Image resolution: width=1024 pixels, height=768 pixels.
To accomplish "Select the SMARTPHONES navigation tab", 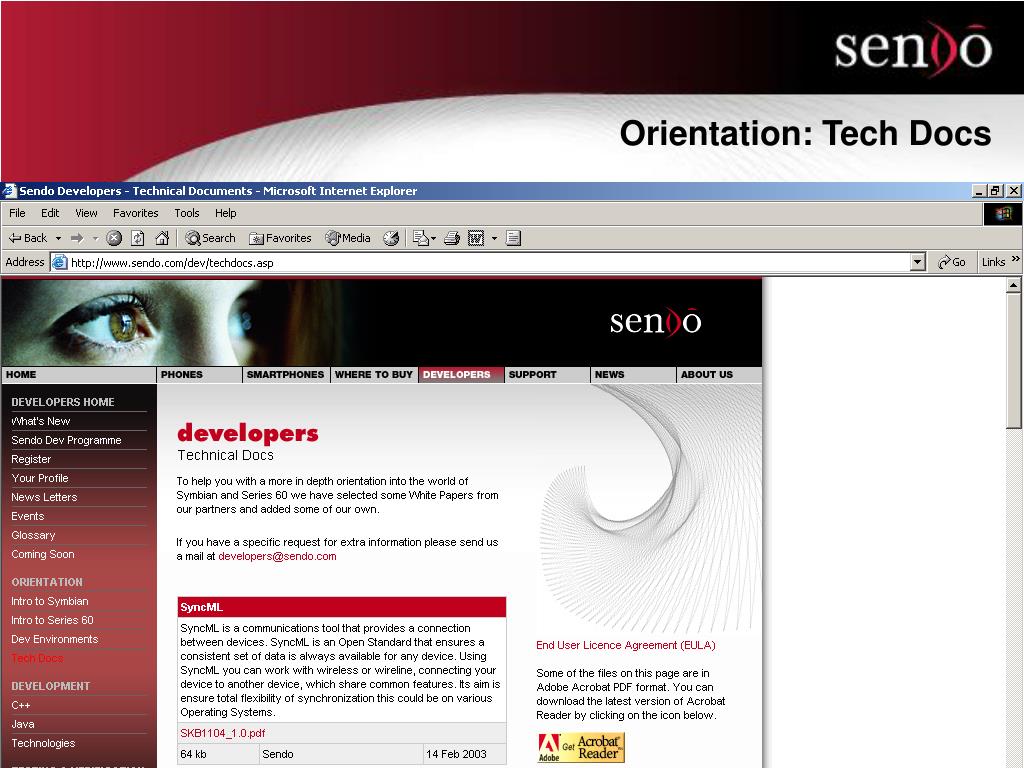I will click(x=285, y=375).
